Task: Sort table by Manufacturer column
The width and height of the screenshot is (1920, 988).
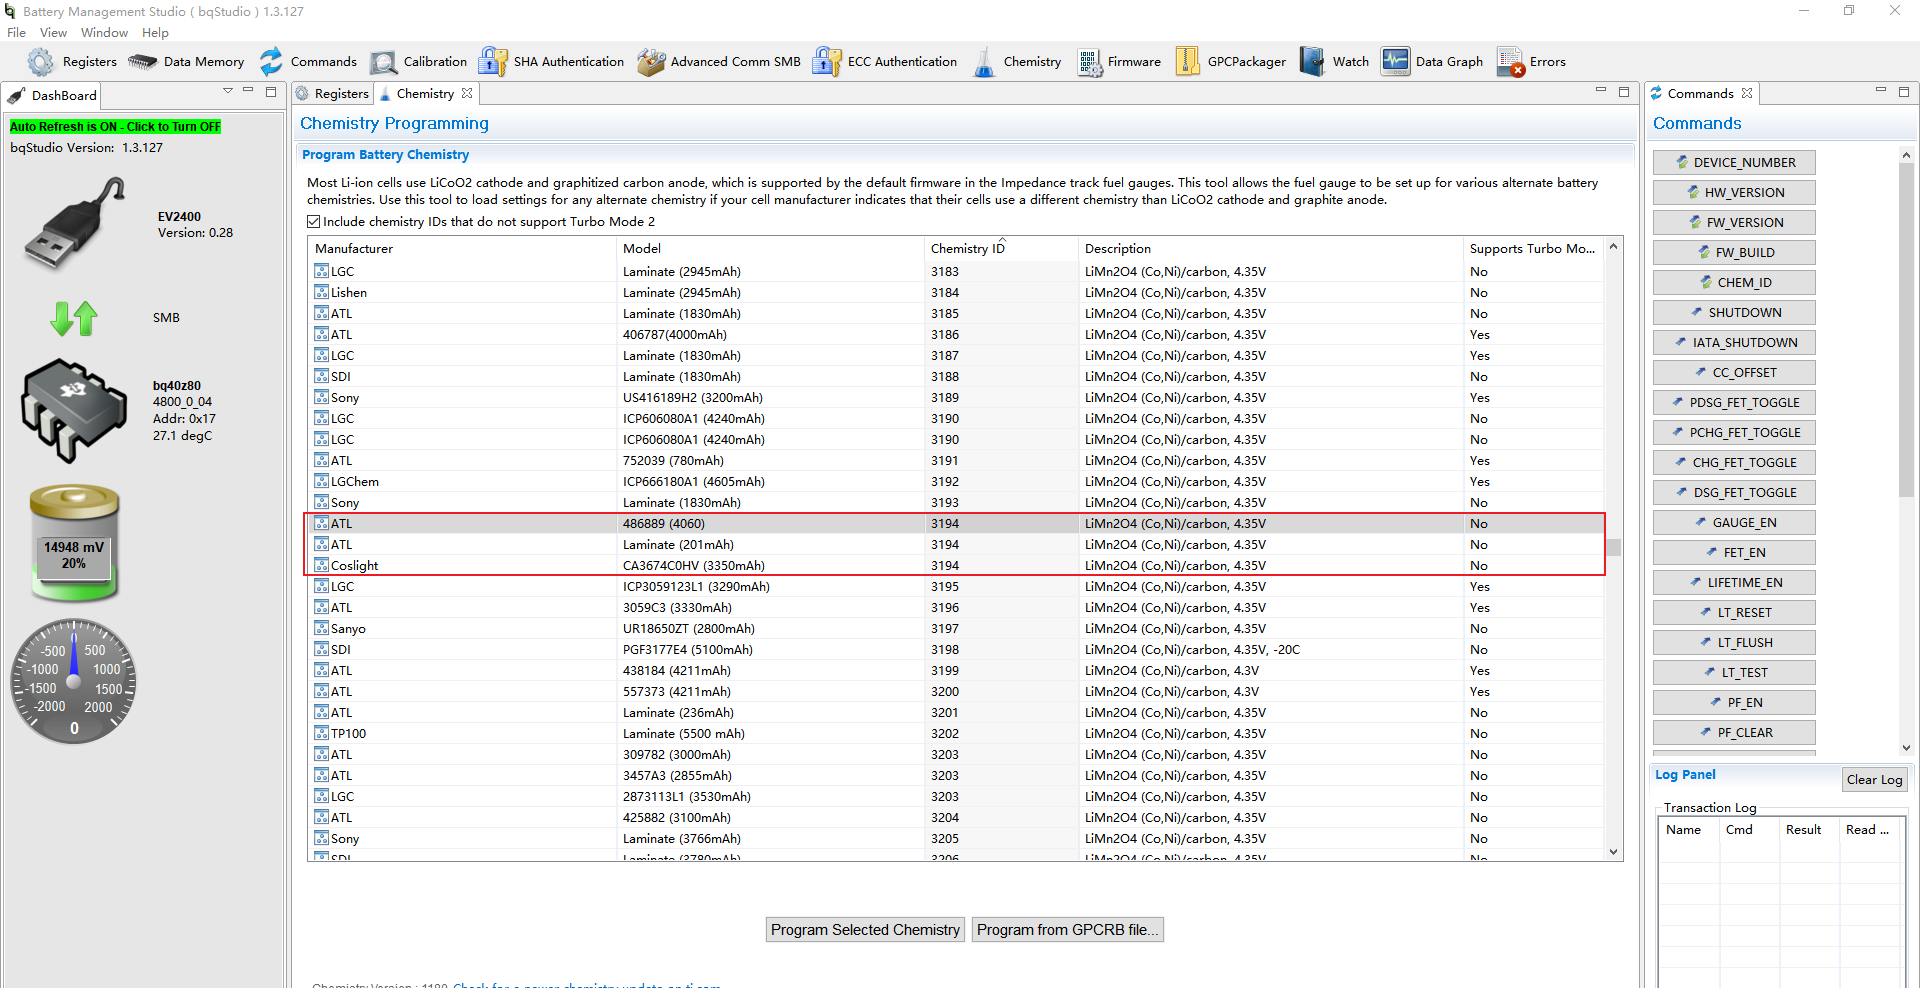Action: pyautogui.click(x=463, y=249)
